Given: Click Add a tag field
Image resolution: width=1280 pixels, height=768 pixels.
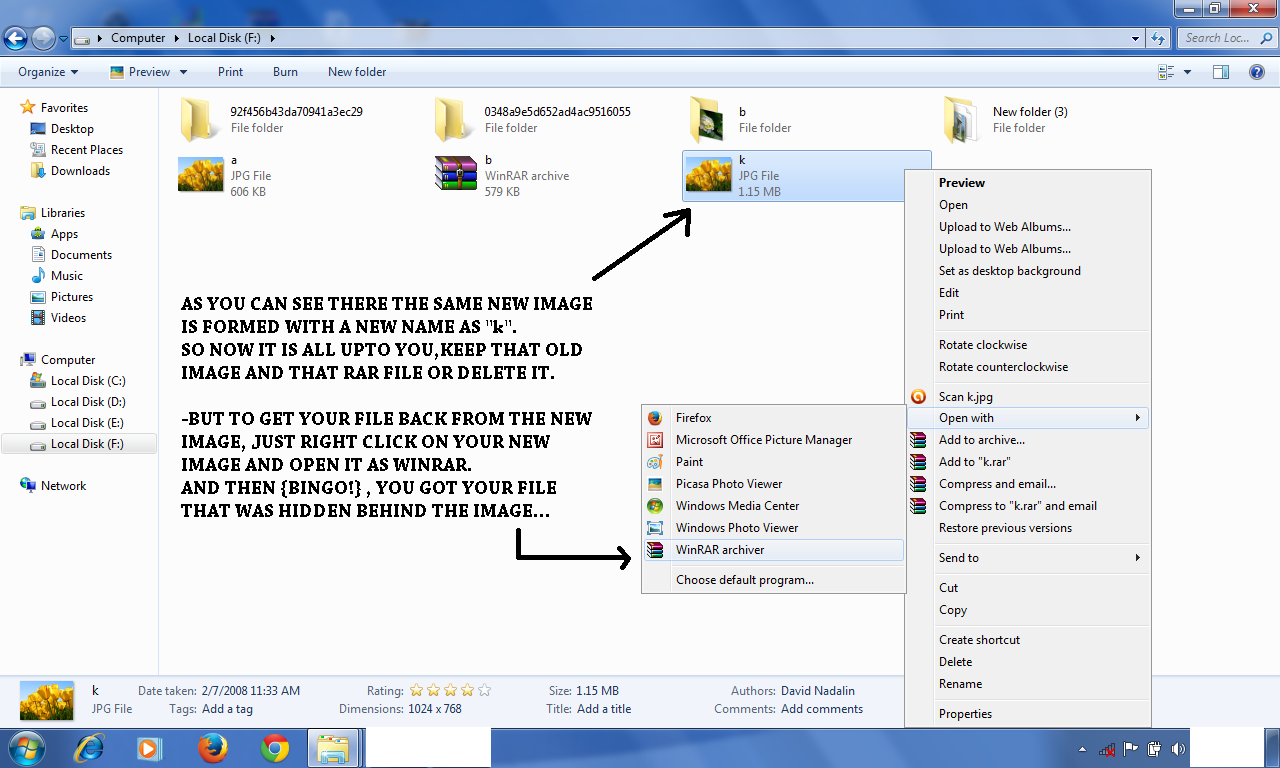Looking at the screenshot, I should click(x=227, y=709).
